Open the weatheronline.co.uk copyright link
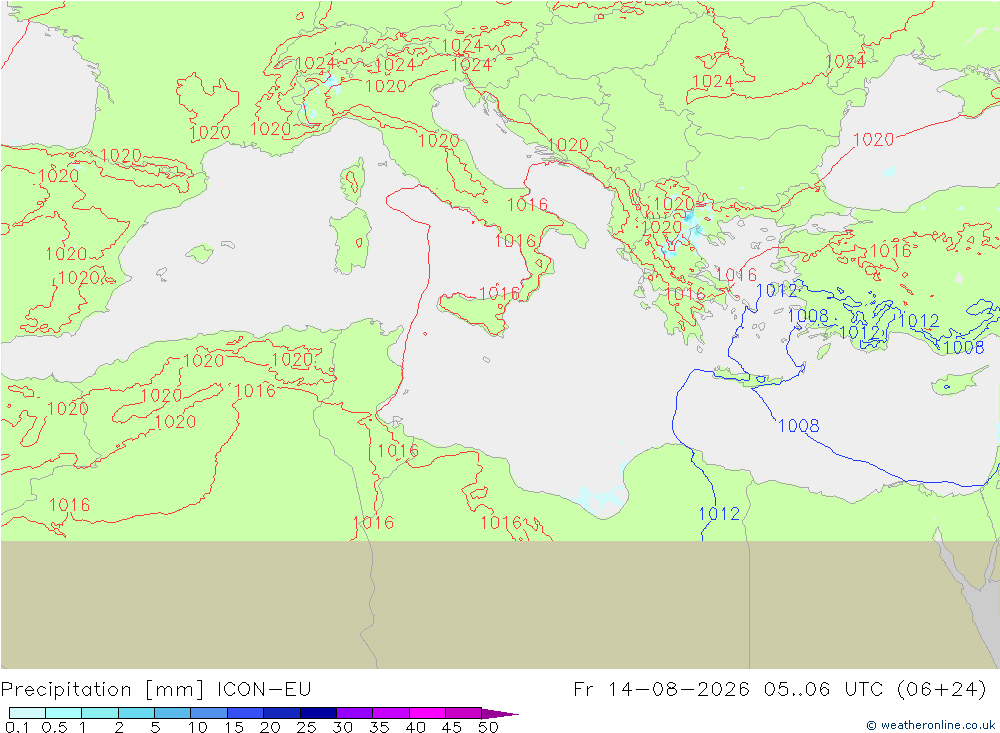Image resolution: width=1000 pixels, height=733 pixels. pyautogui.click(x=930, y=725)
